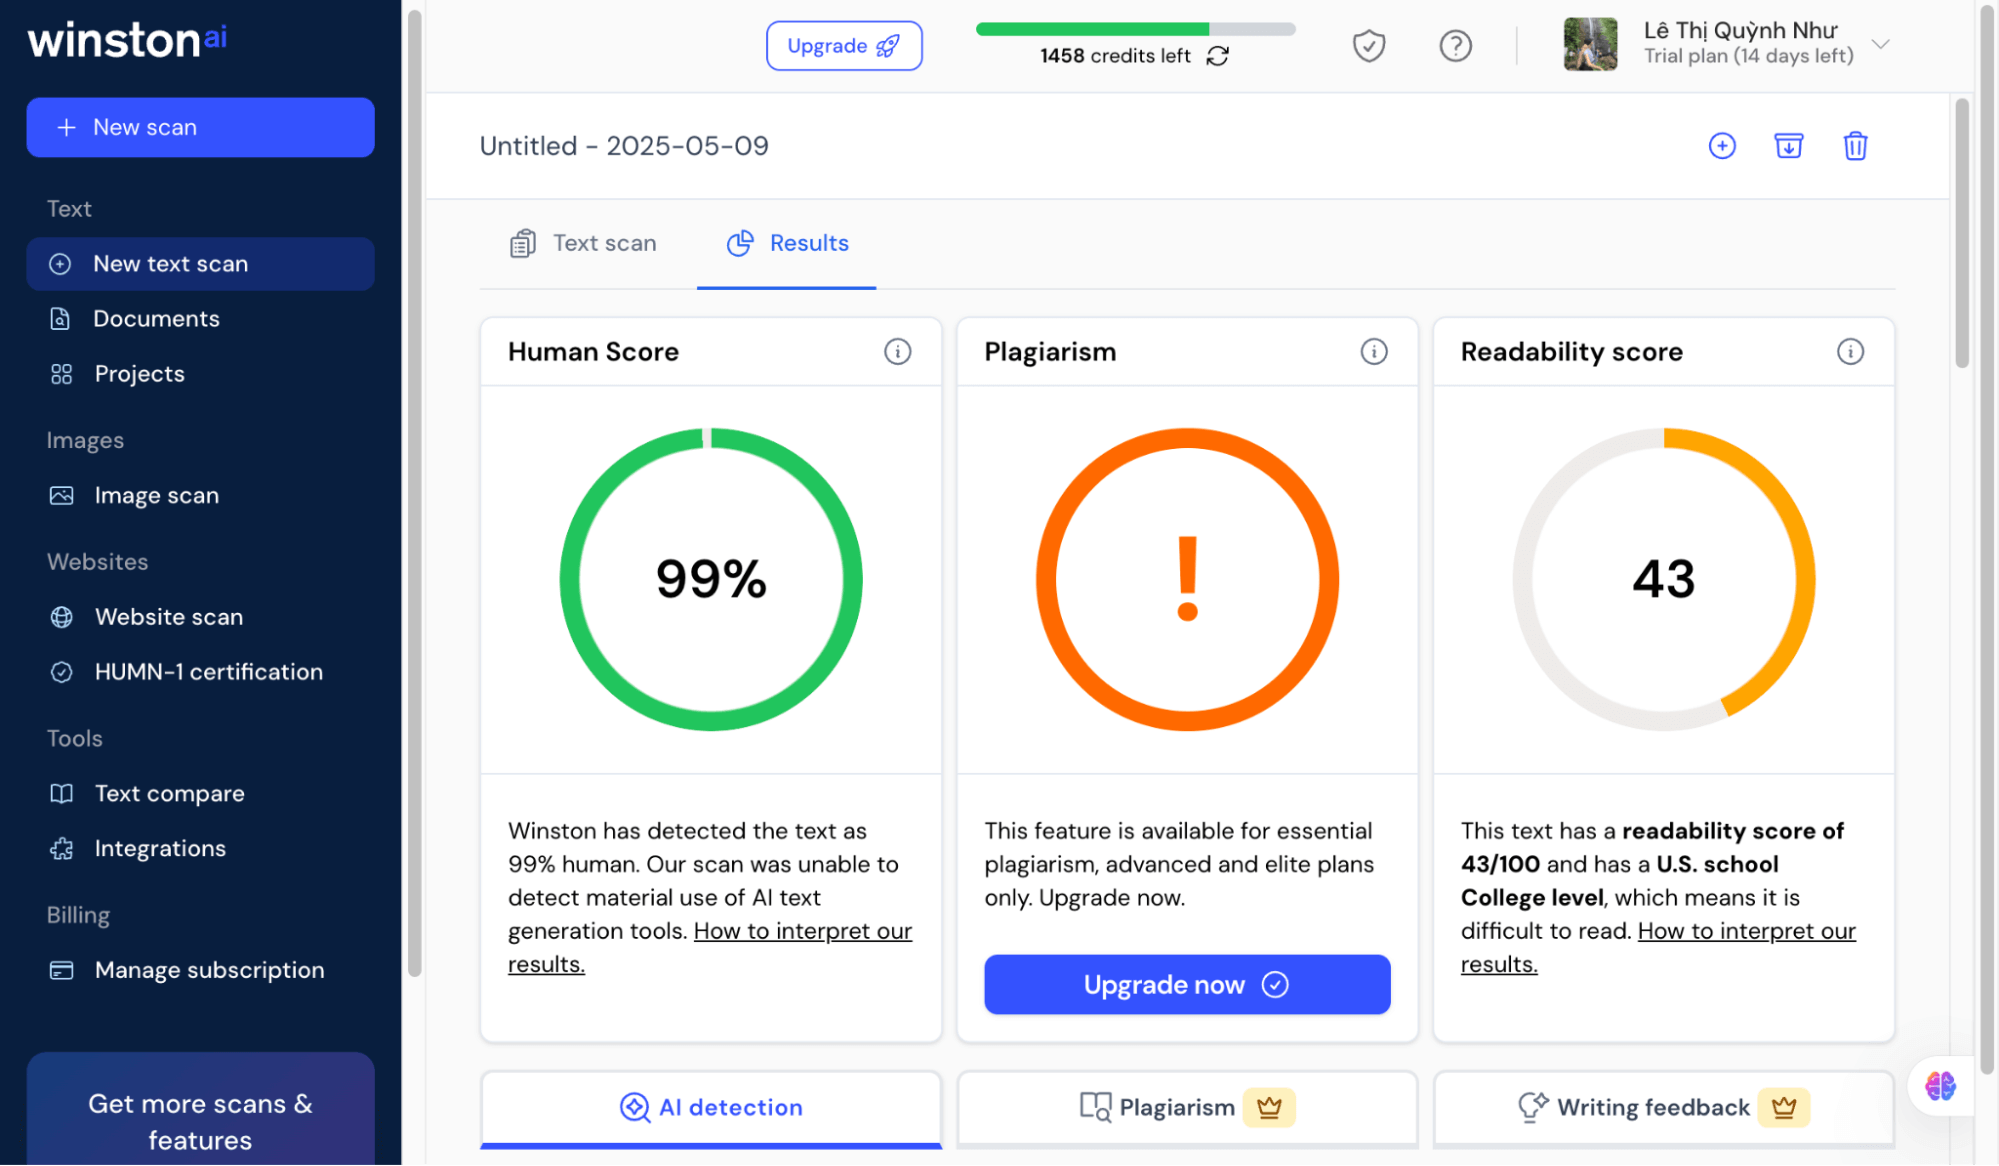The image size is (1999, 1166).
Task: Show Plagiarism info tooltip icon
Action: pyautogui.click(x=1374, y=352)
